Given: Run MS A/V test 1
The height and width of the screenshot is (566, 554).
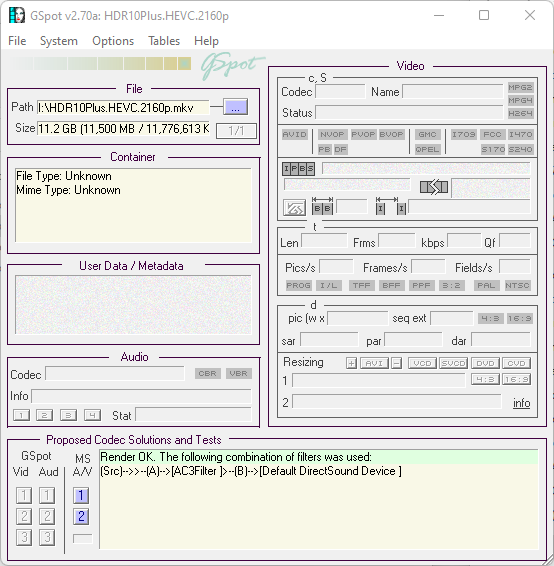Looking at the screenshot, I should [81, 495].
